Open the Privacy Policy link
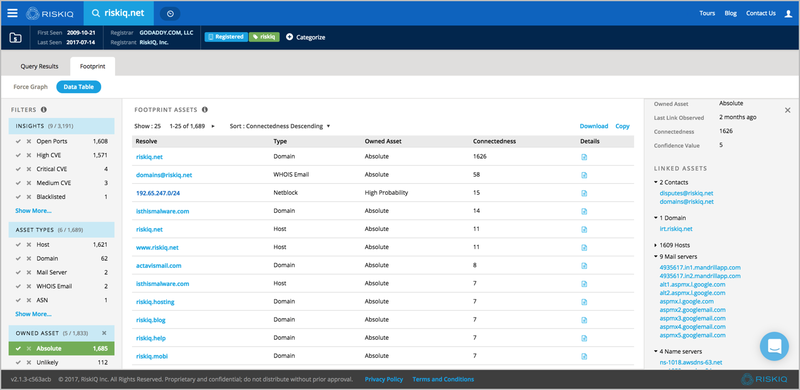800x390 pixels. (384, 379)
